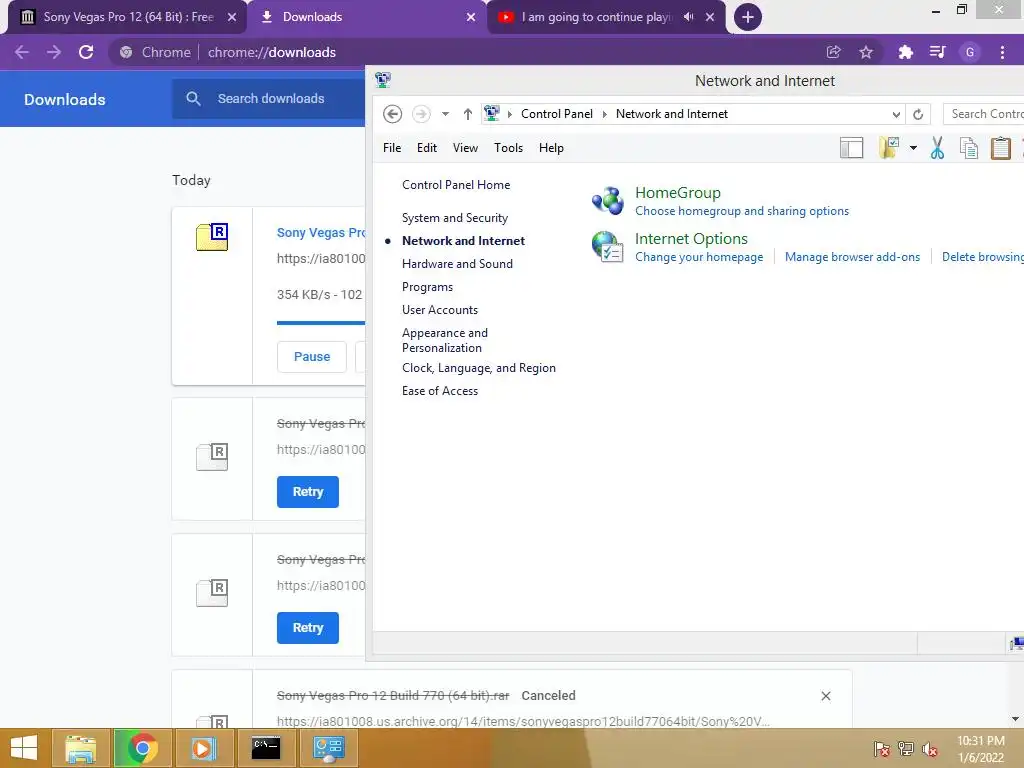
Task: Open HomeGroup heading
Action: coord(678,193)
